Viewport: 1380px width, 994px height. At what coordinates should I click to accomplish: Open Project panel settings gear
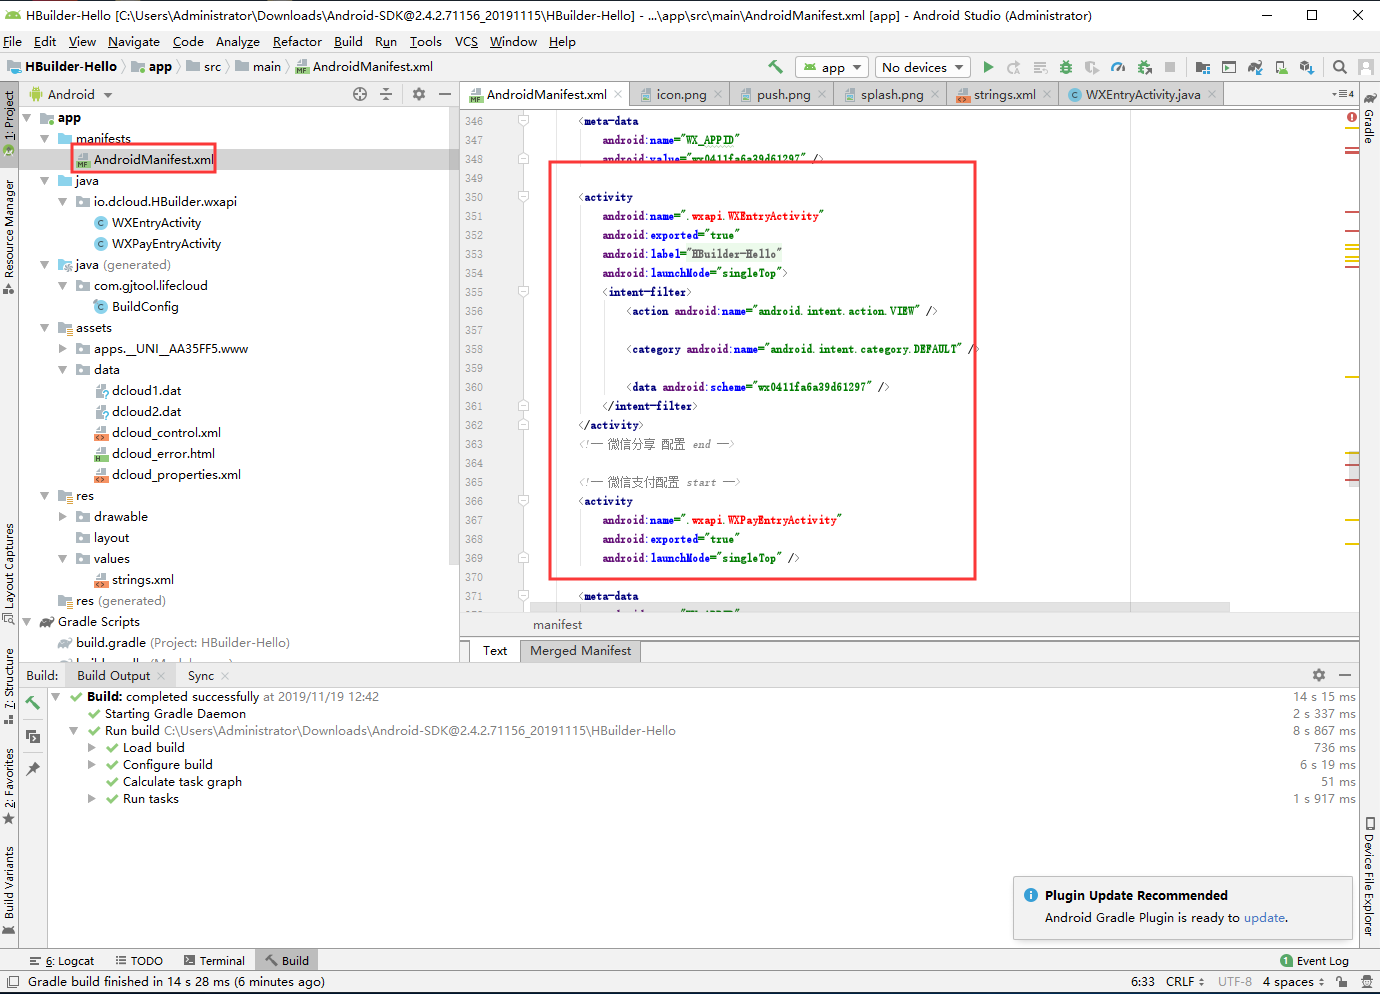point(419,94)
